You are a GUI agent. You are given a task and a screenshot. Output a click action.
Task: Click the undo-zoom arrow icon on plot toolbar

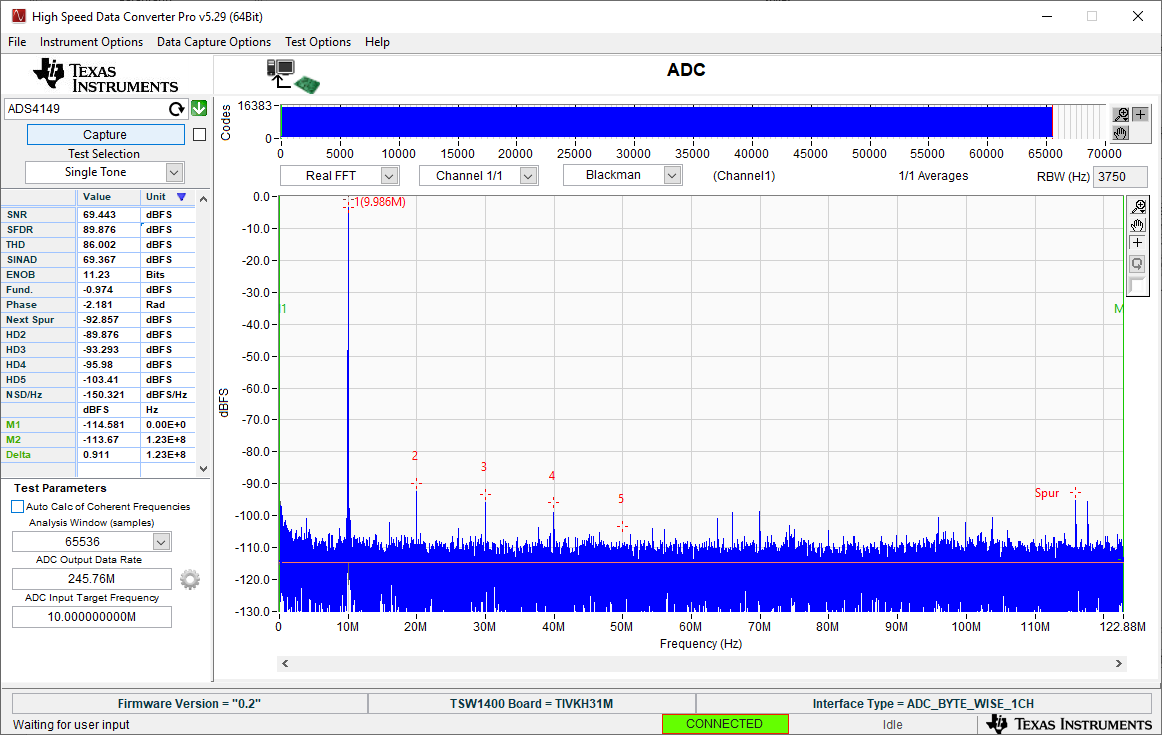1136,263
